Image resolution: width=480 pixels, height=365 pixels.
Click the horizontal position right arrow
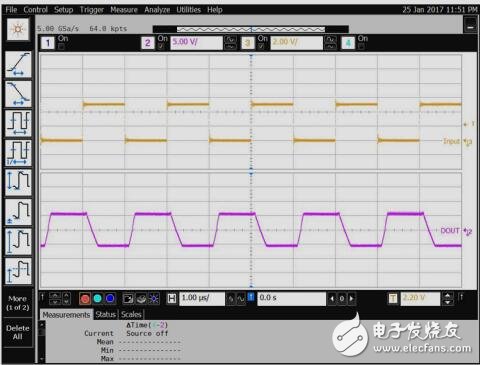352,299
